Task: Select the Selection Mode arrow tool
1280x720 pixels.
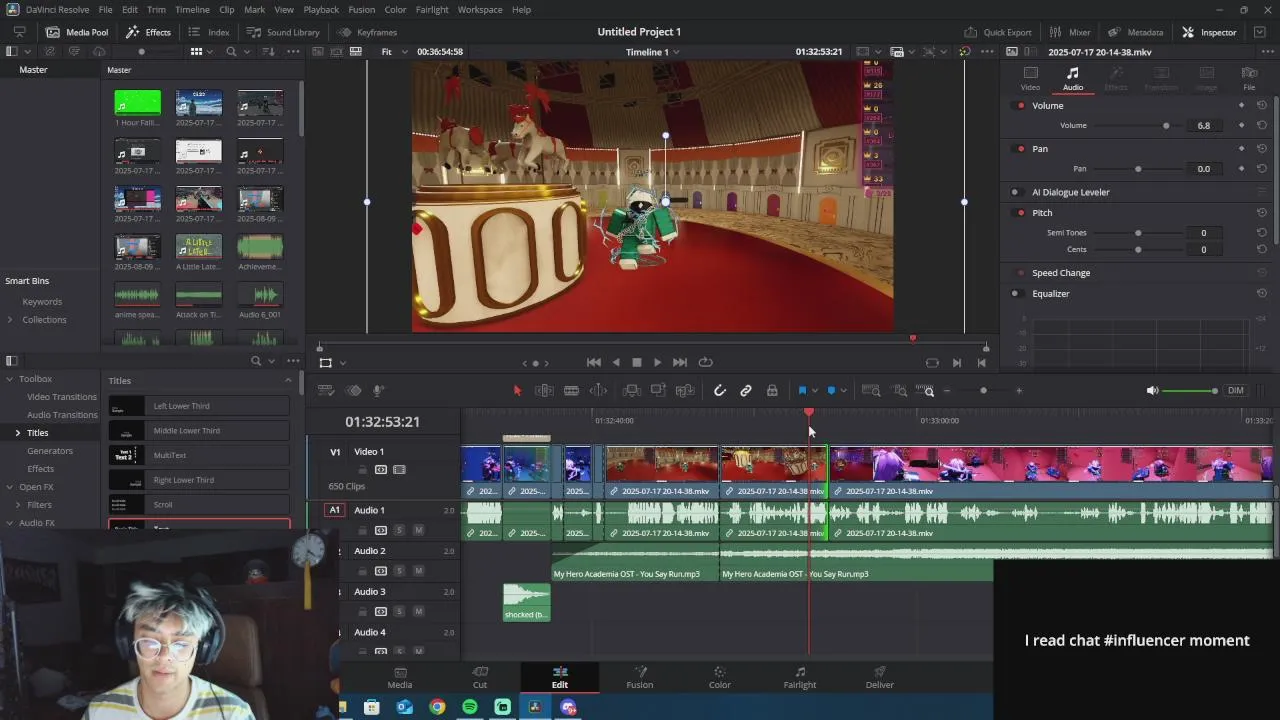Action: 517,391
